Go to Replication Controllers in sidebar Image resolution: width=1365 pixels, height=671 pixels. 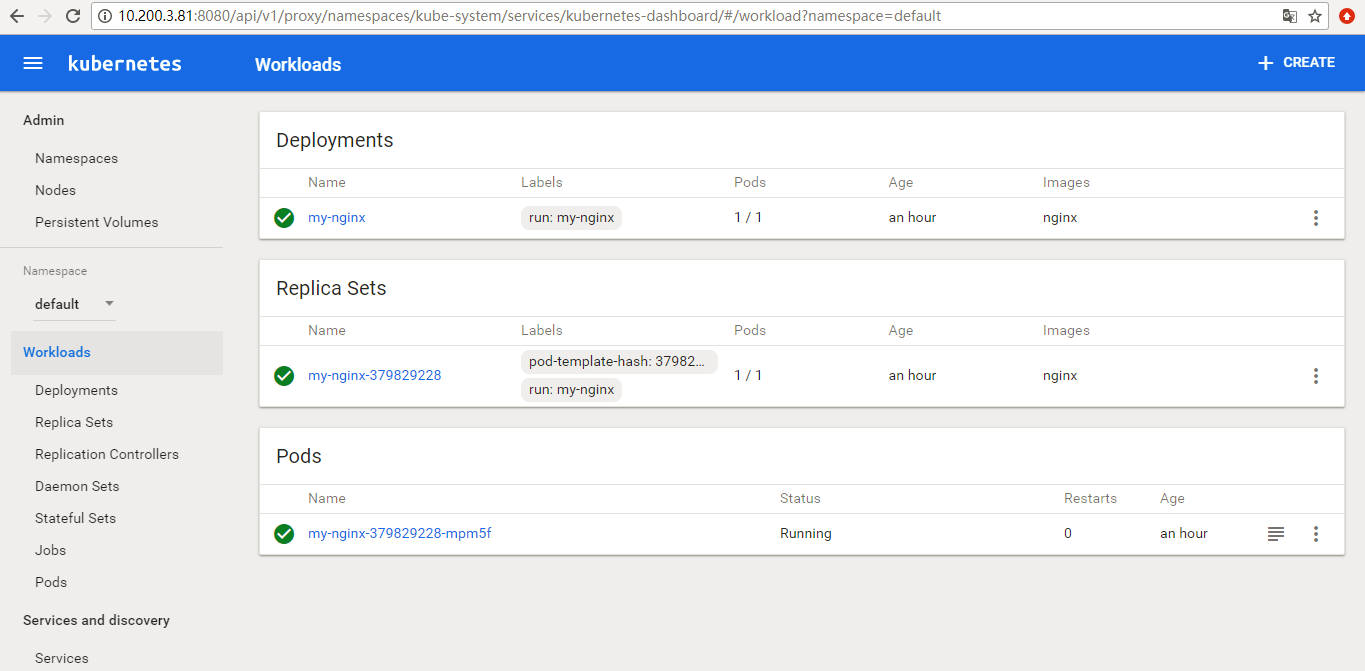(106, 454)
